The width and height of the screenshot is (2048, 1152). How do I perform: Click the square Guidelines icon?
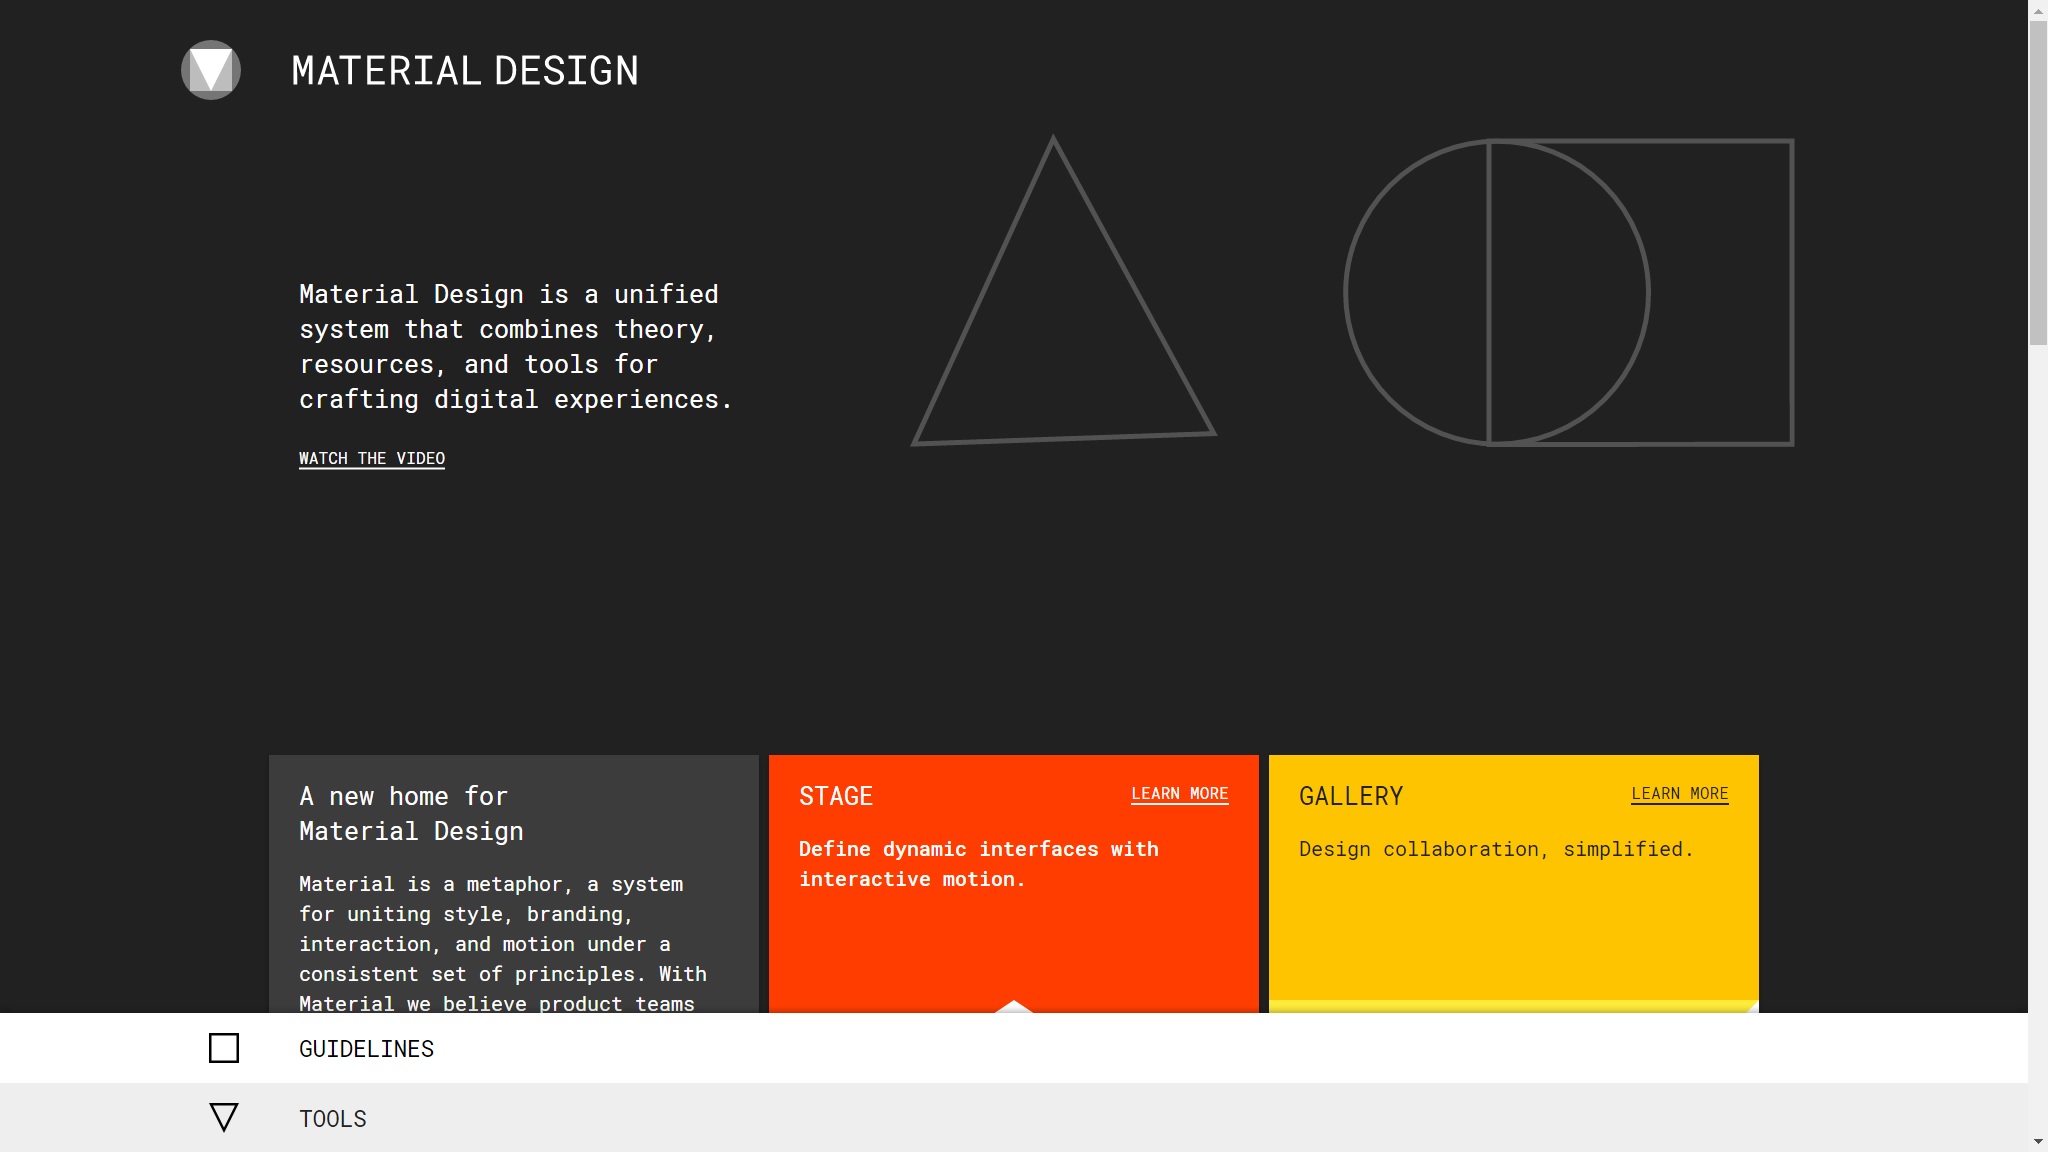(224, 1048)
